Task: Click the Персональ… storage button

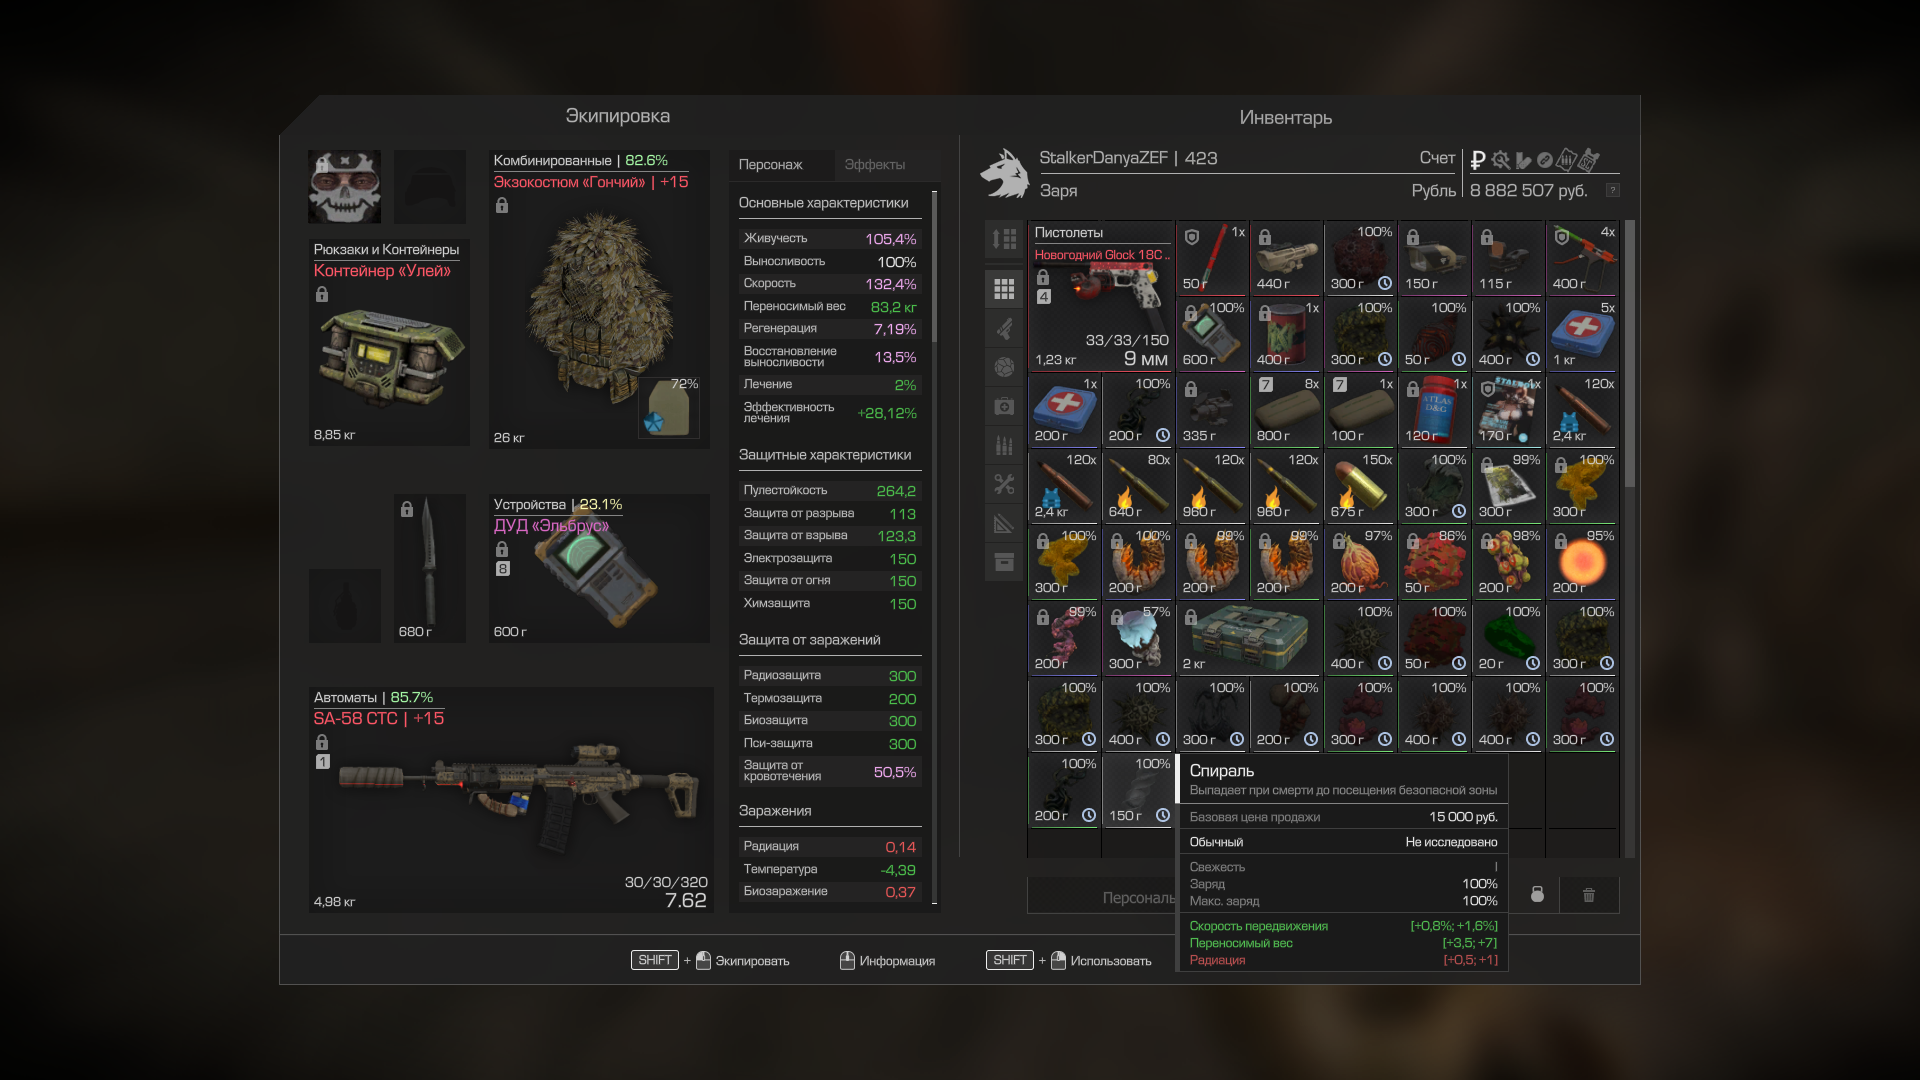Action: click(1102, 897)
